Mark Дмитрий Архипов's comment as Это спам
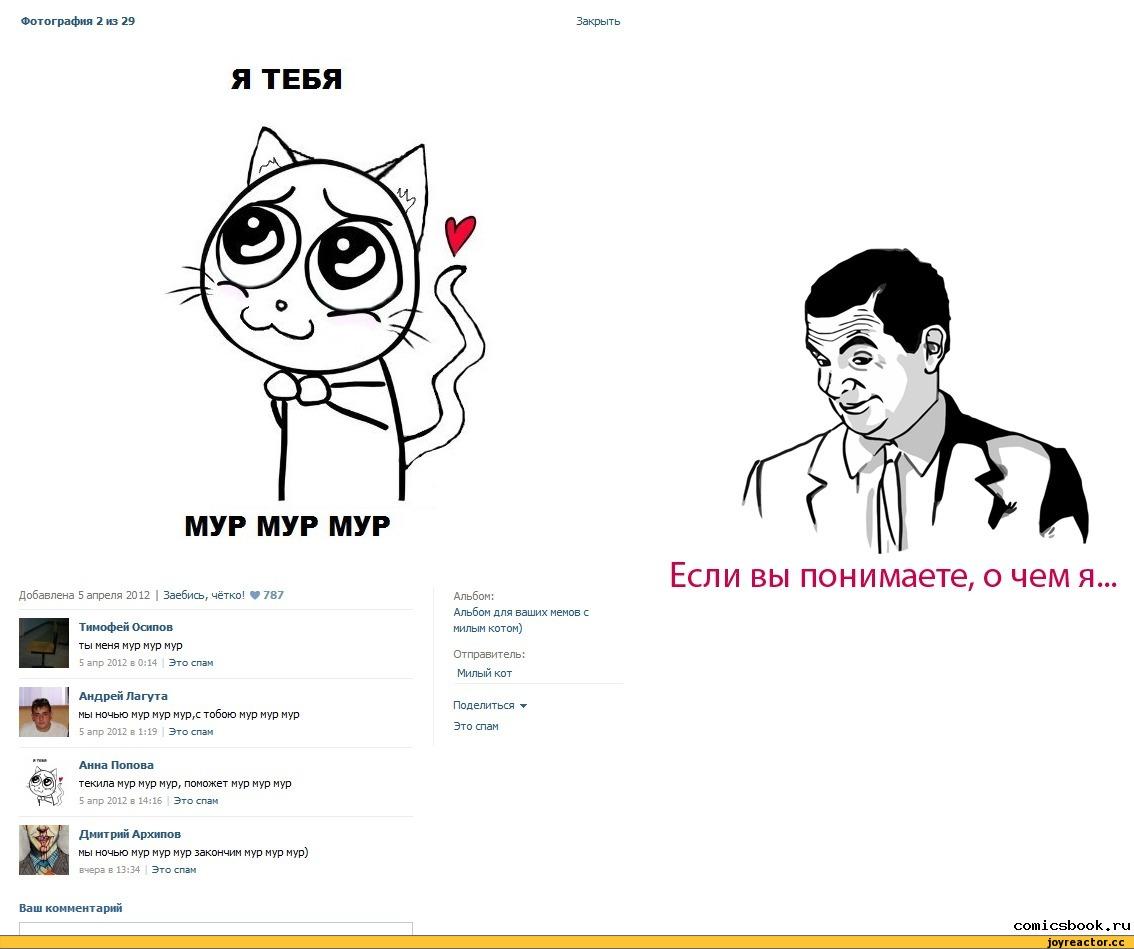 pos(174,870)
